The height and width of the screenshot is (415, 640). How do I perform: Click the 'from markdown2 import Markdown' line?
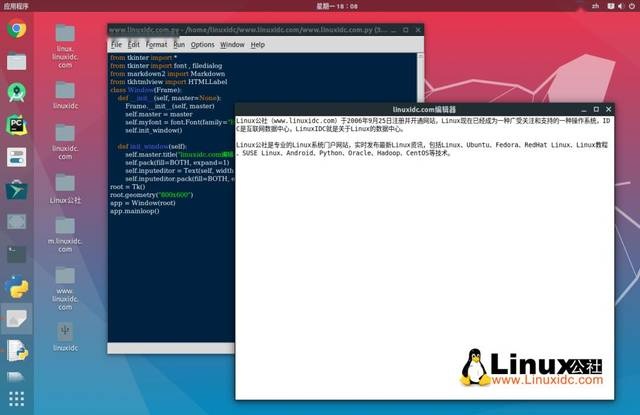[x=167, y=73]
